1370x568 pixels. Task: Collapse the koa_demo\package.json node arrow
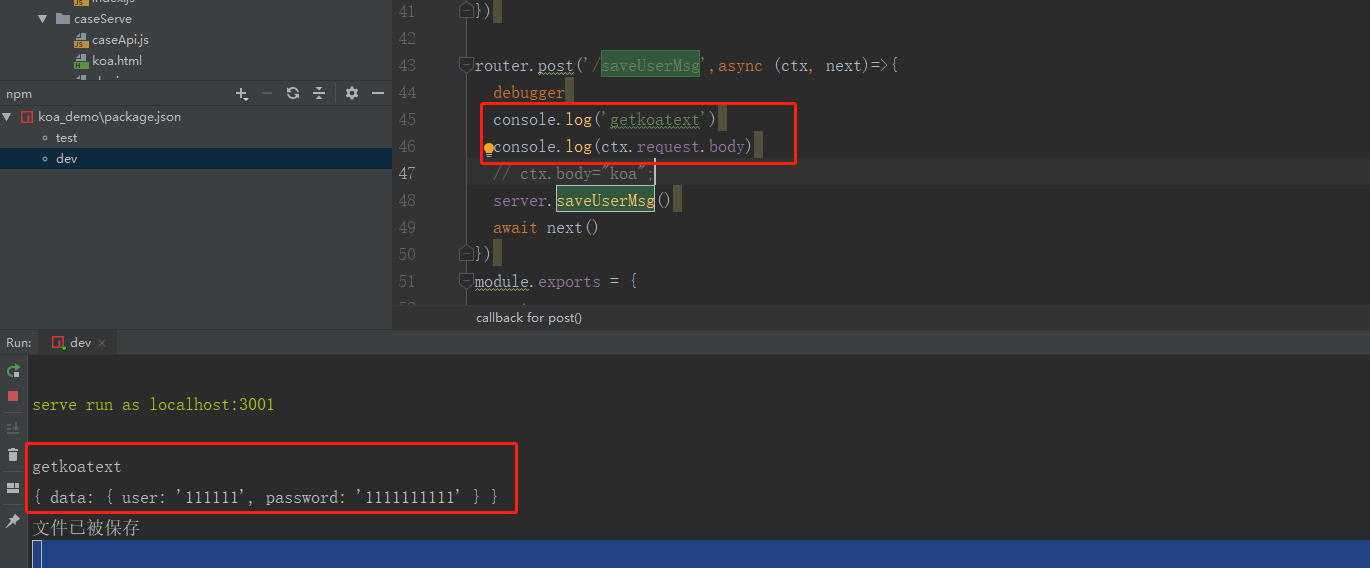coord(7,117)
